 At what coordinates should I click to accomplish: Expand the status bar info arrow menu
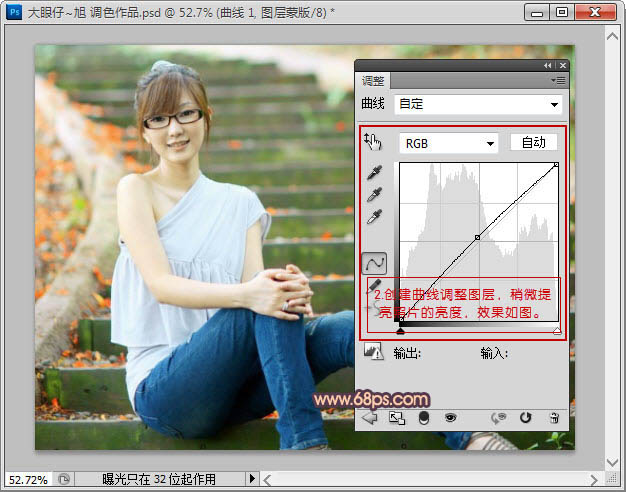253,480
